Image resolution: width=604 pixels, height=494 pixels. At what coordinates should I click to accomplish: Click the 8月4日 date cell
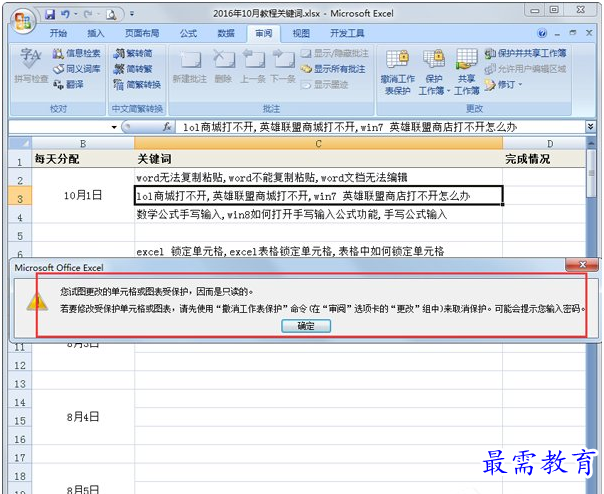coord(83,417)
